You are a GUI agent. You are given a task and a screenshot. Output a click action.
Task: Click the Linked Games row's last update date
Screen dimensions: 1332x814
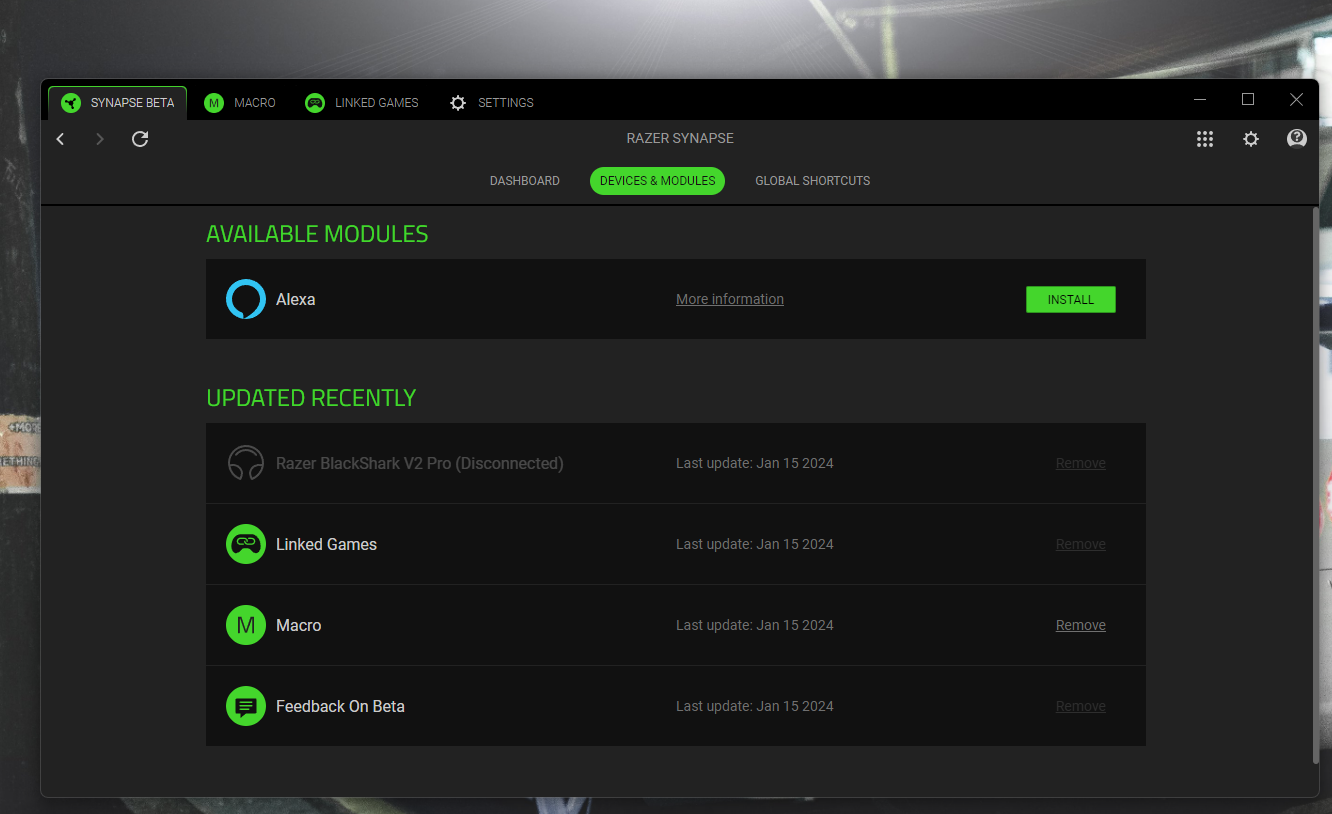pos(755,544)
